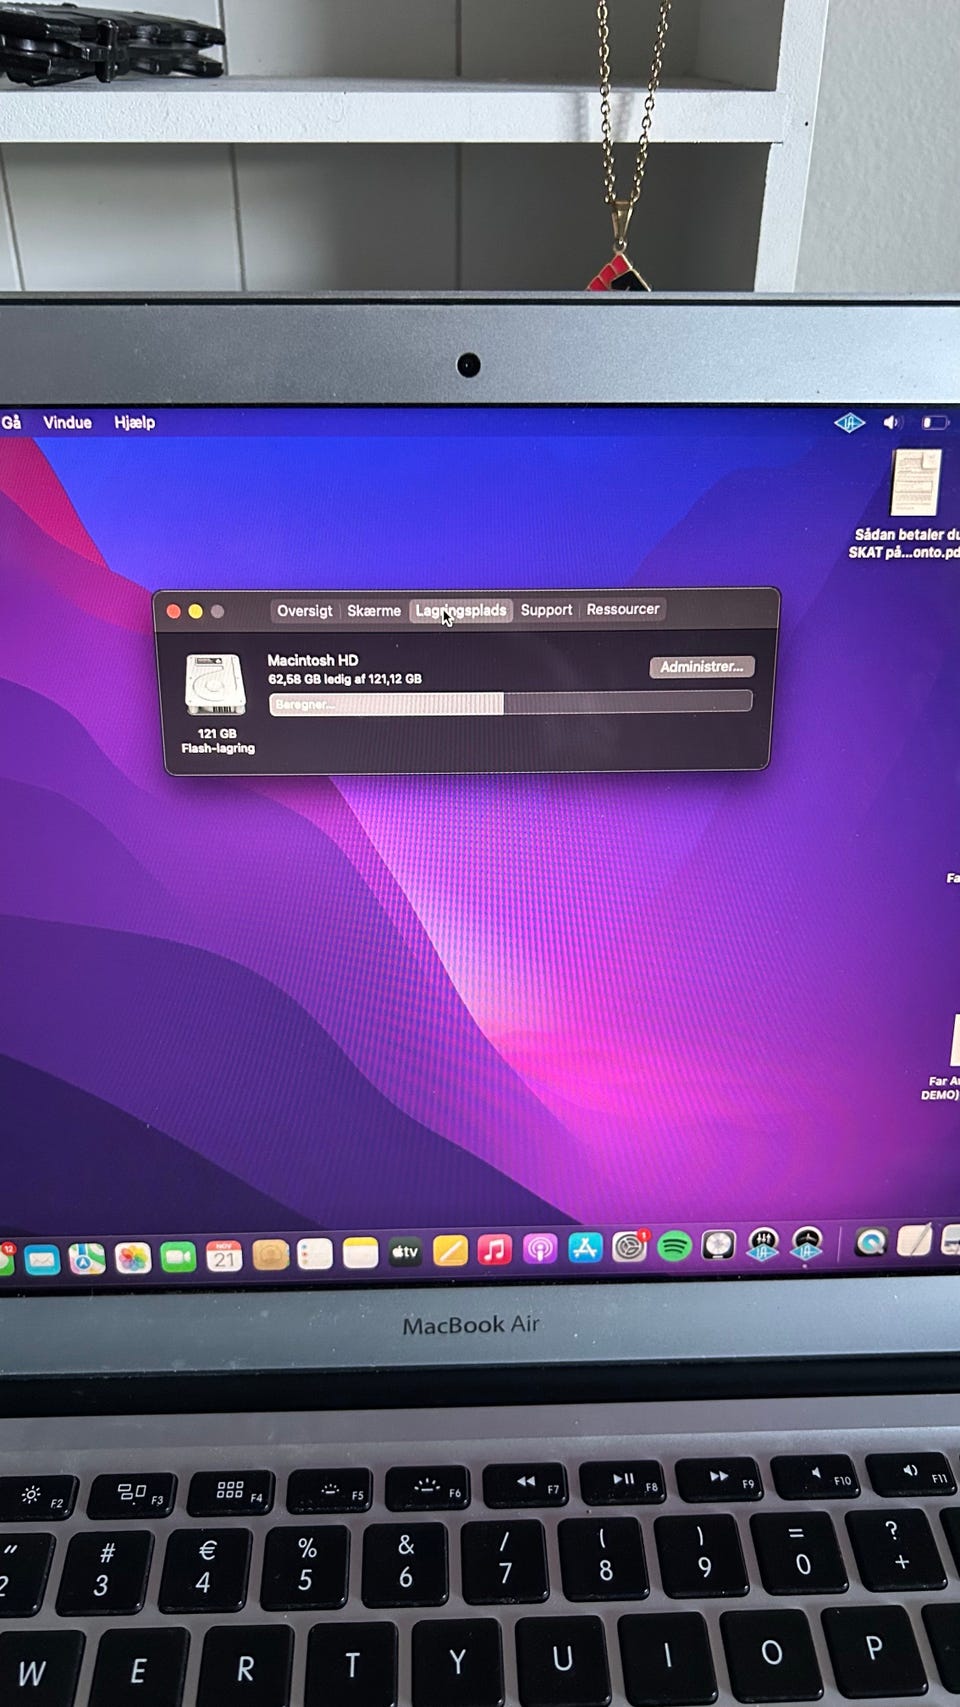Open the Photos app in the dock

point(132,1257)
